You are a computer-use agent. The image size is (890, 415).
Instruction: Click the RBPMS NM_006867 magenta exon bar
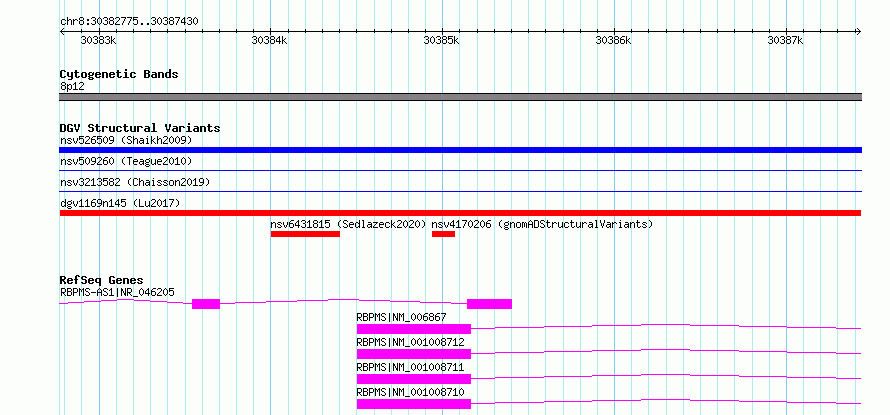click(x=414, y=329)
